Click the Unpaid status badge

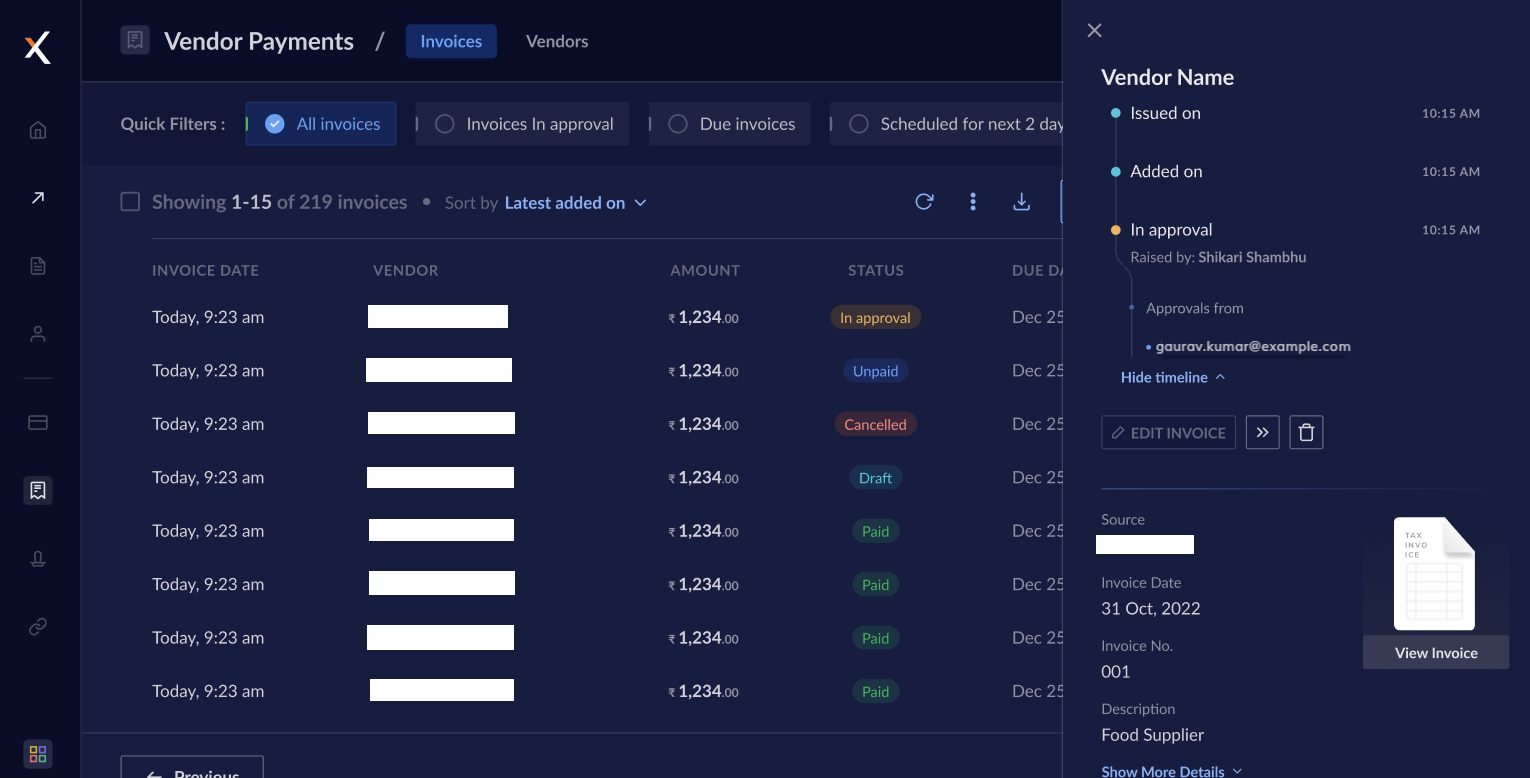pyautogui.click(x=875, y=371)
